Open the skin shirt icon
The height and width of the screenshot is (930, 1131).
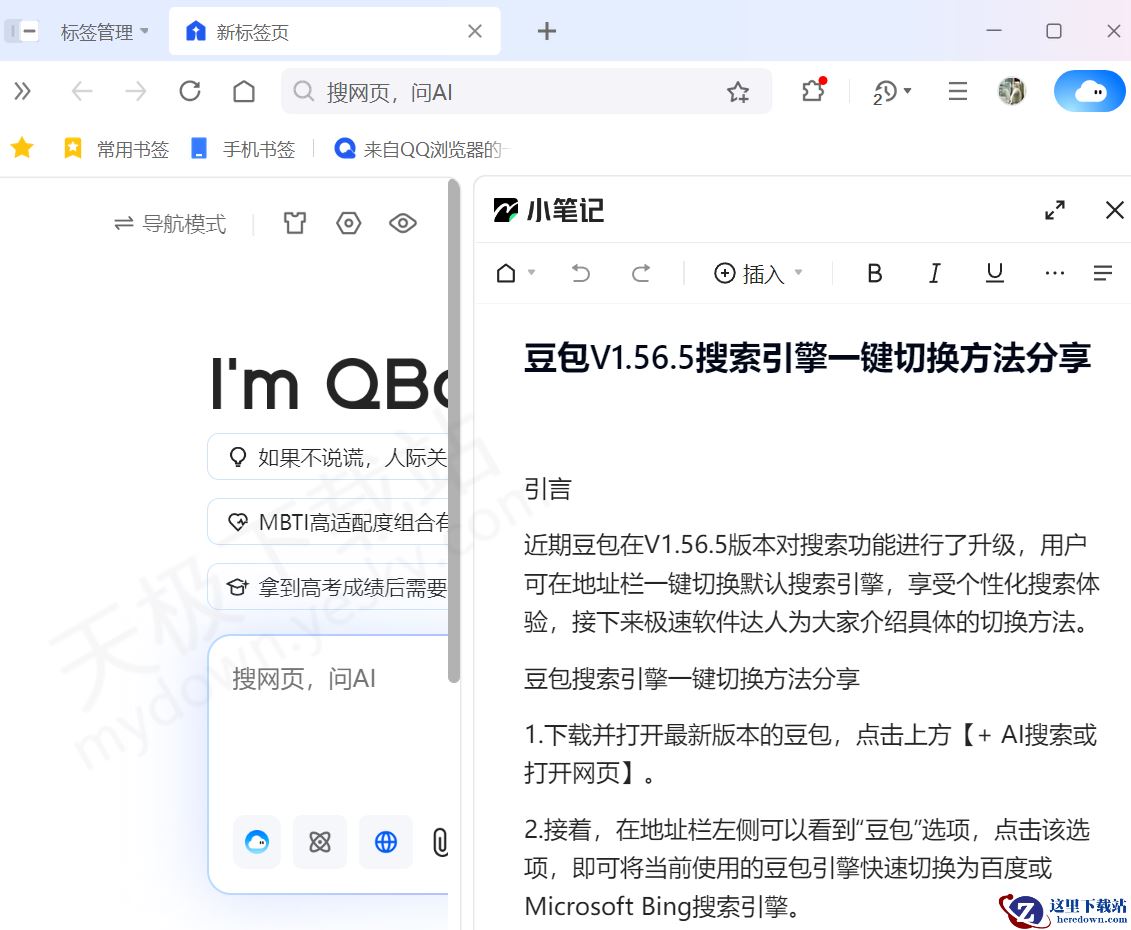pyautogui.click(x=294, y=223)
